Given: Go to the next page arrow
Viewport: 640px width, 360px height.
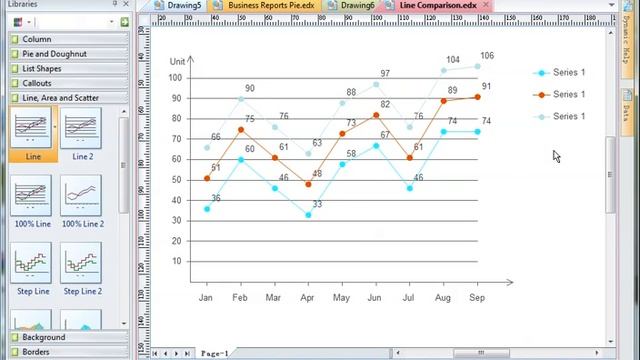Looking at the screenshot, I should 176,353.
